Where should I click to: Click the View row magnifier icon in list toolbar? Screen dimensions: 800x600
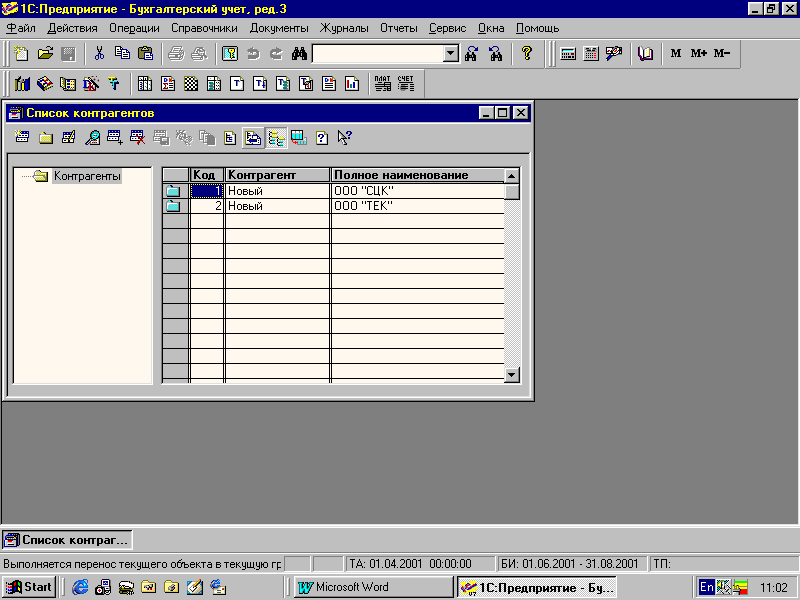(x=92, y=138)
